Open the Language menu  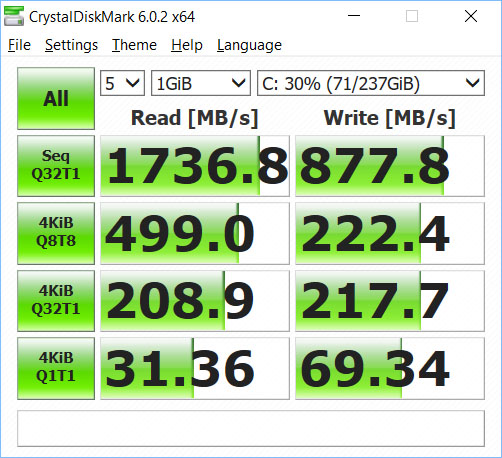(249, 45)
